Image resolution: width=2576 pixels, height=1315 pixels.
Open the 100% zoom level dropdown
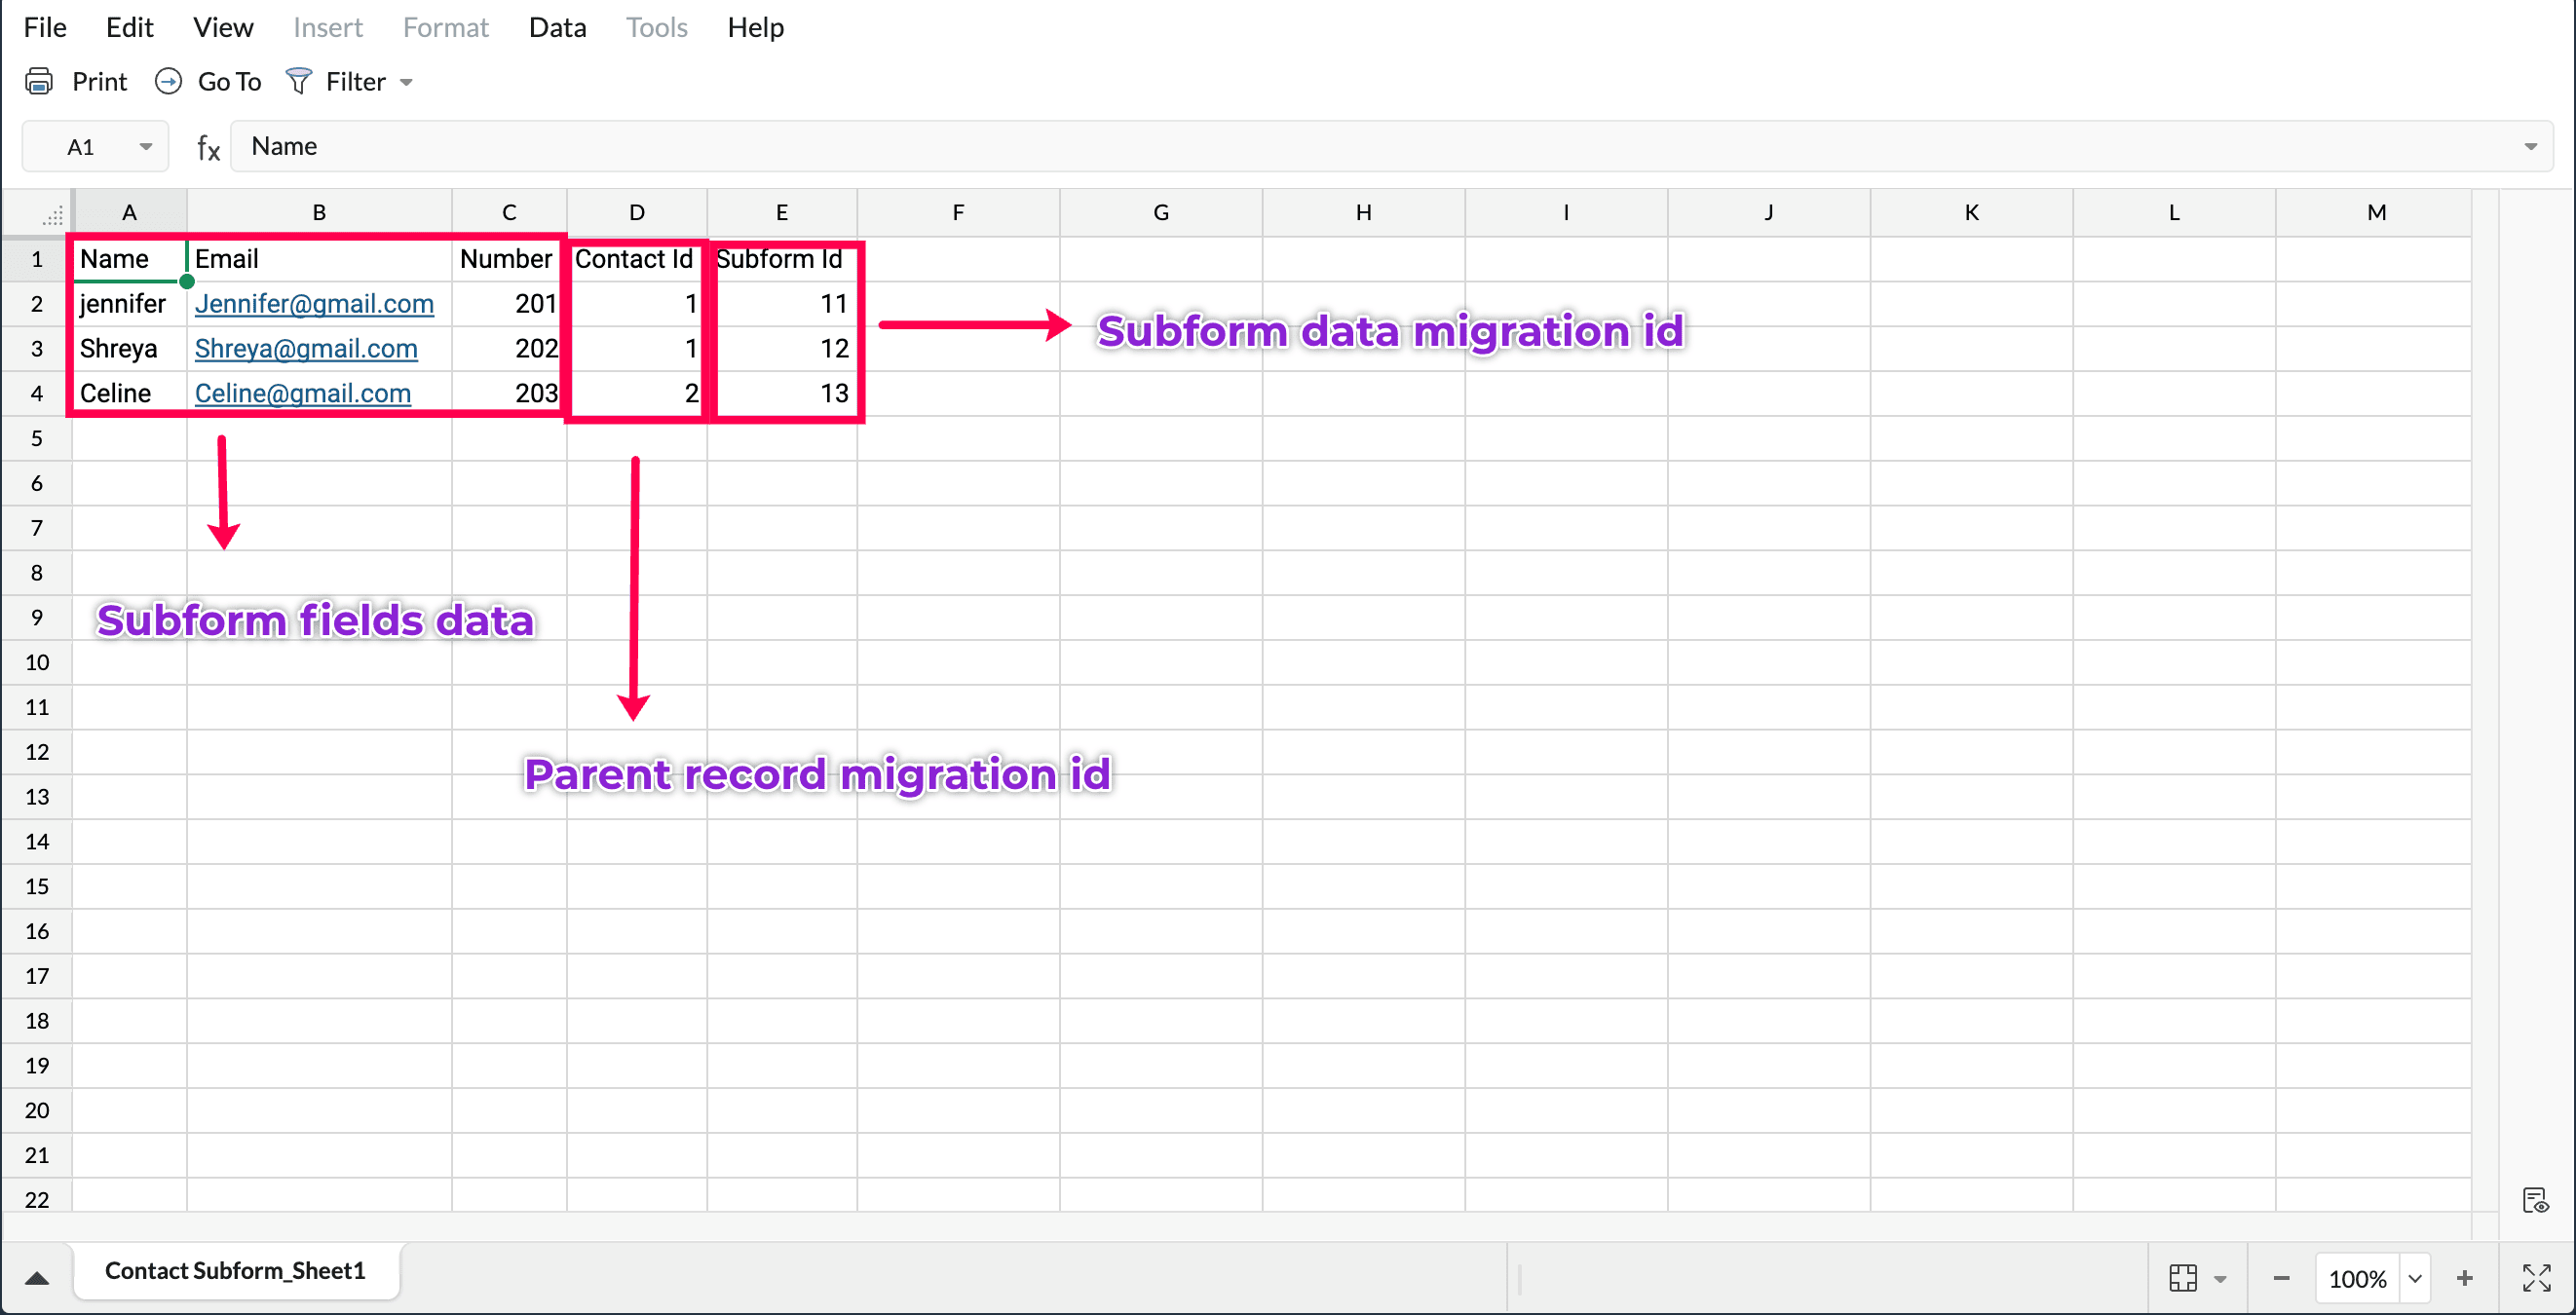(2414, 1278)
